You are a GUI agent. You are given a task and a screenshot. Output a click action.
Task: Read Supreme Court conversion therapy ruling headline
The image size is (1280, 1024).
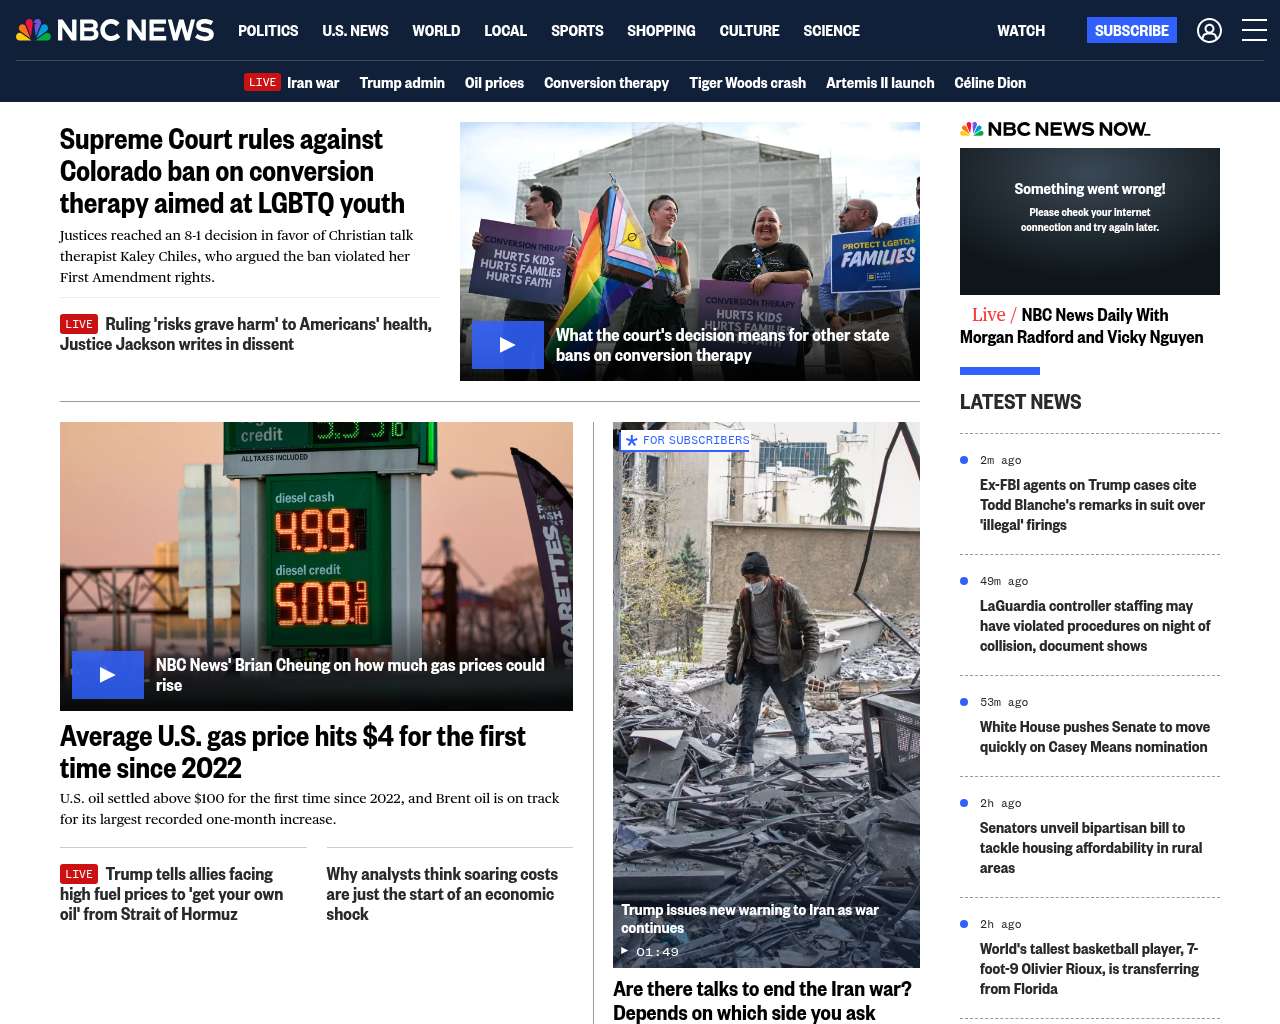pos(232,171)
